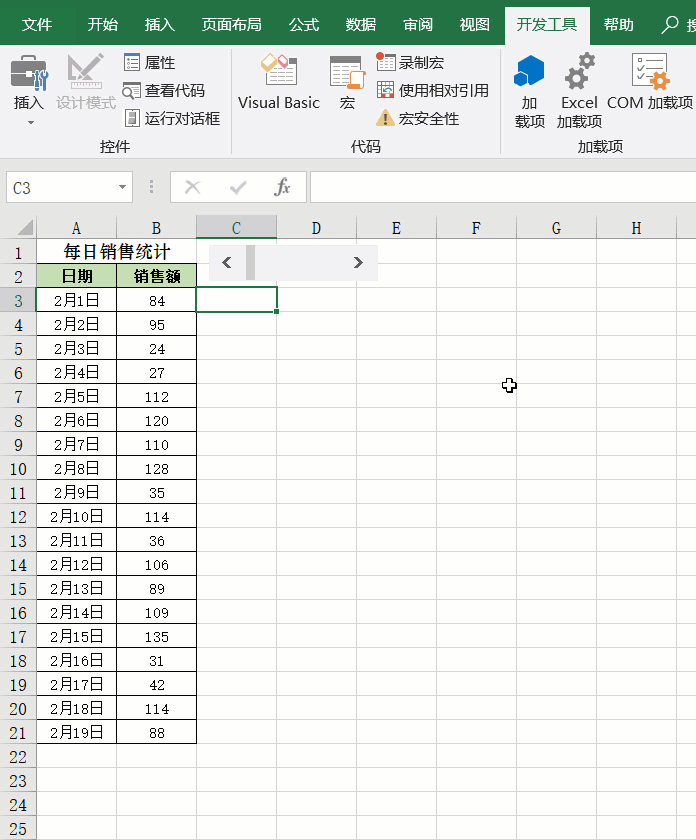The image size is (696, 840).
Task: Select the cell with value 88
Action: click(x=156, y=732)
